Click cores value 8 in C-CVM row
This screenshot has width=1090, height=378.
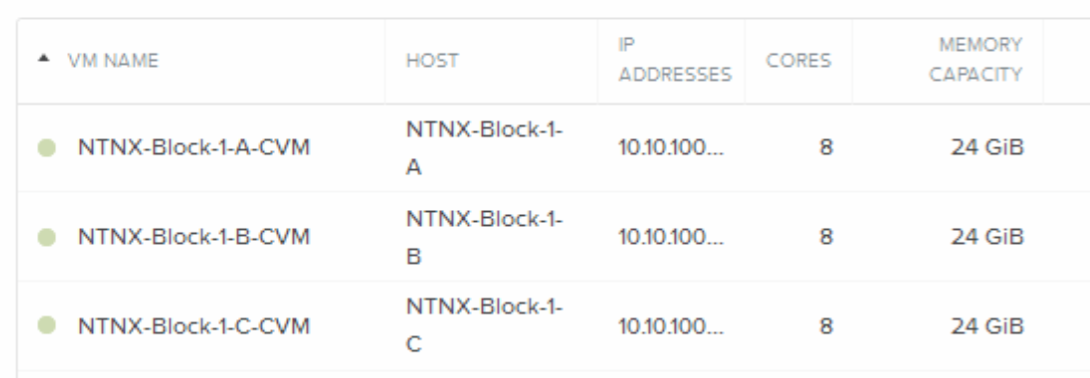point(826,326)
